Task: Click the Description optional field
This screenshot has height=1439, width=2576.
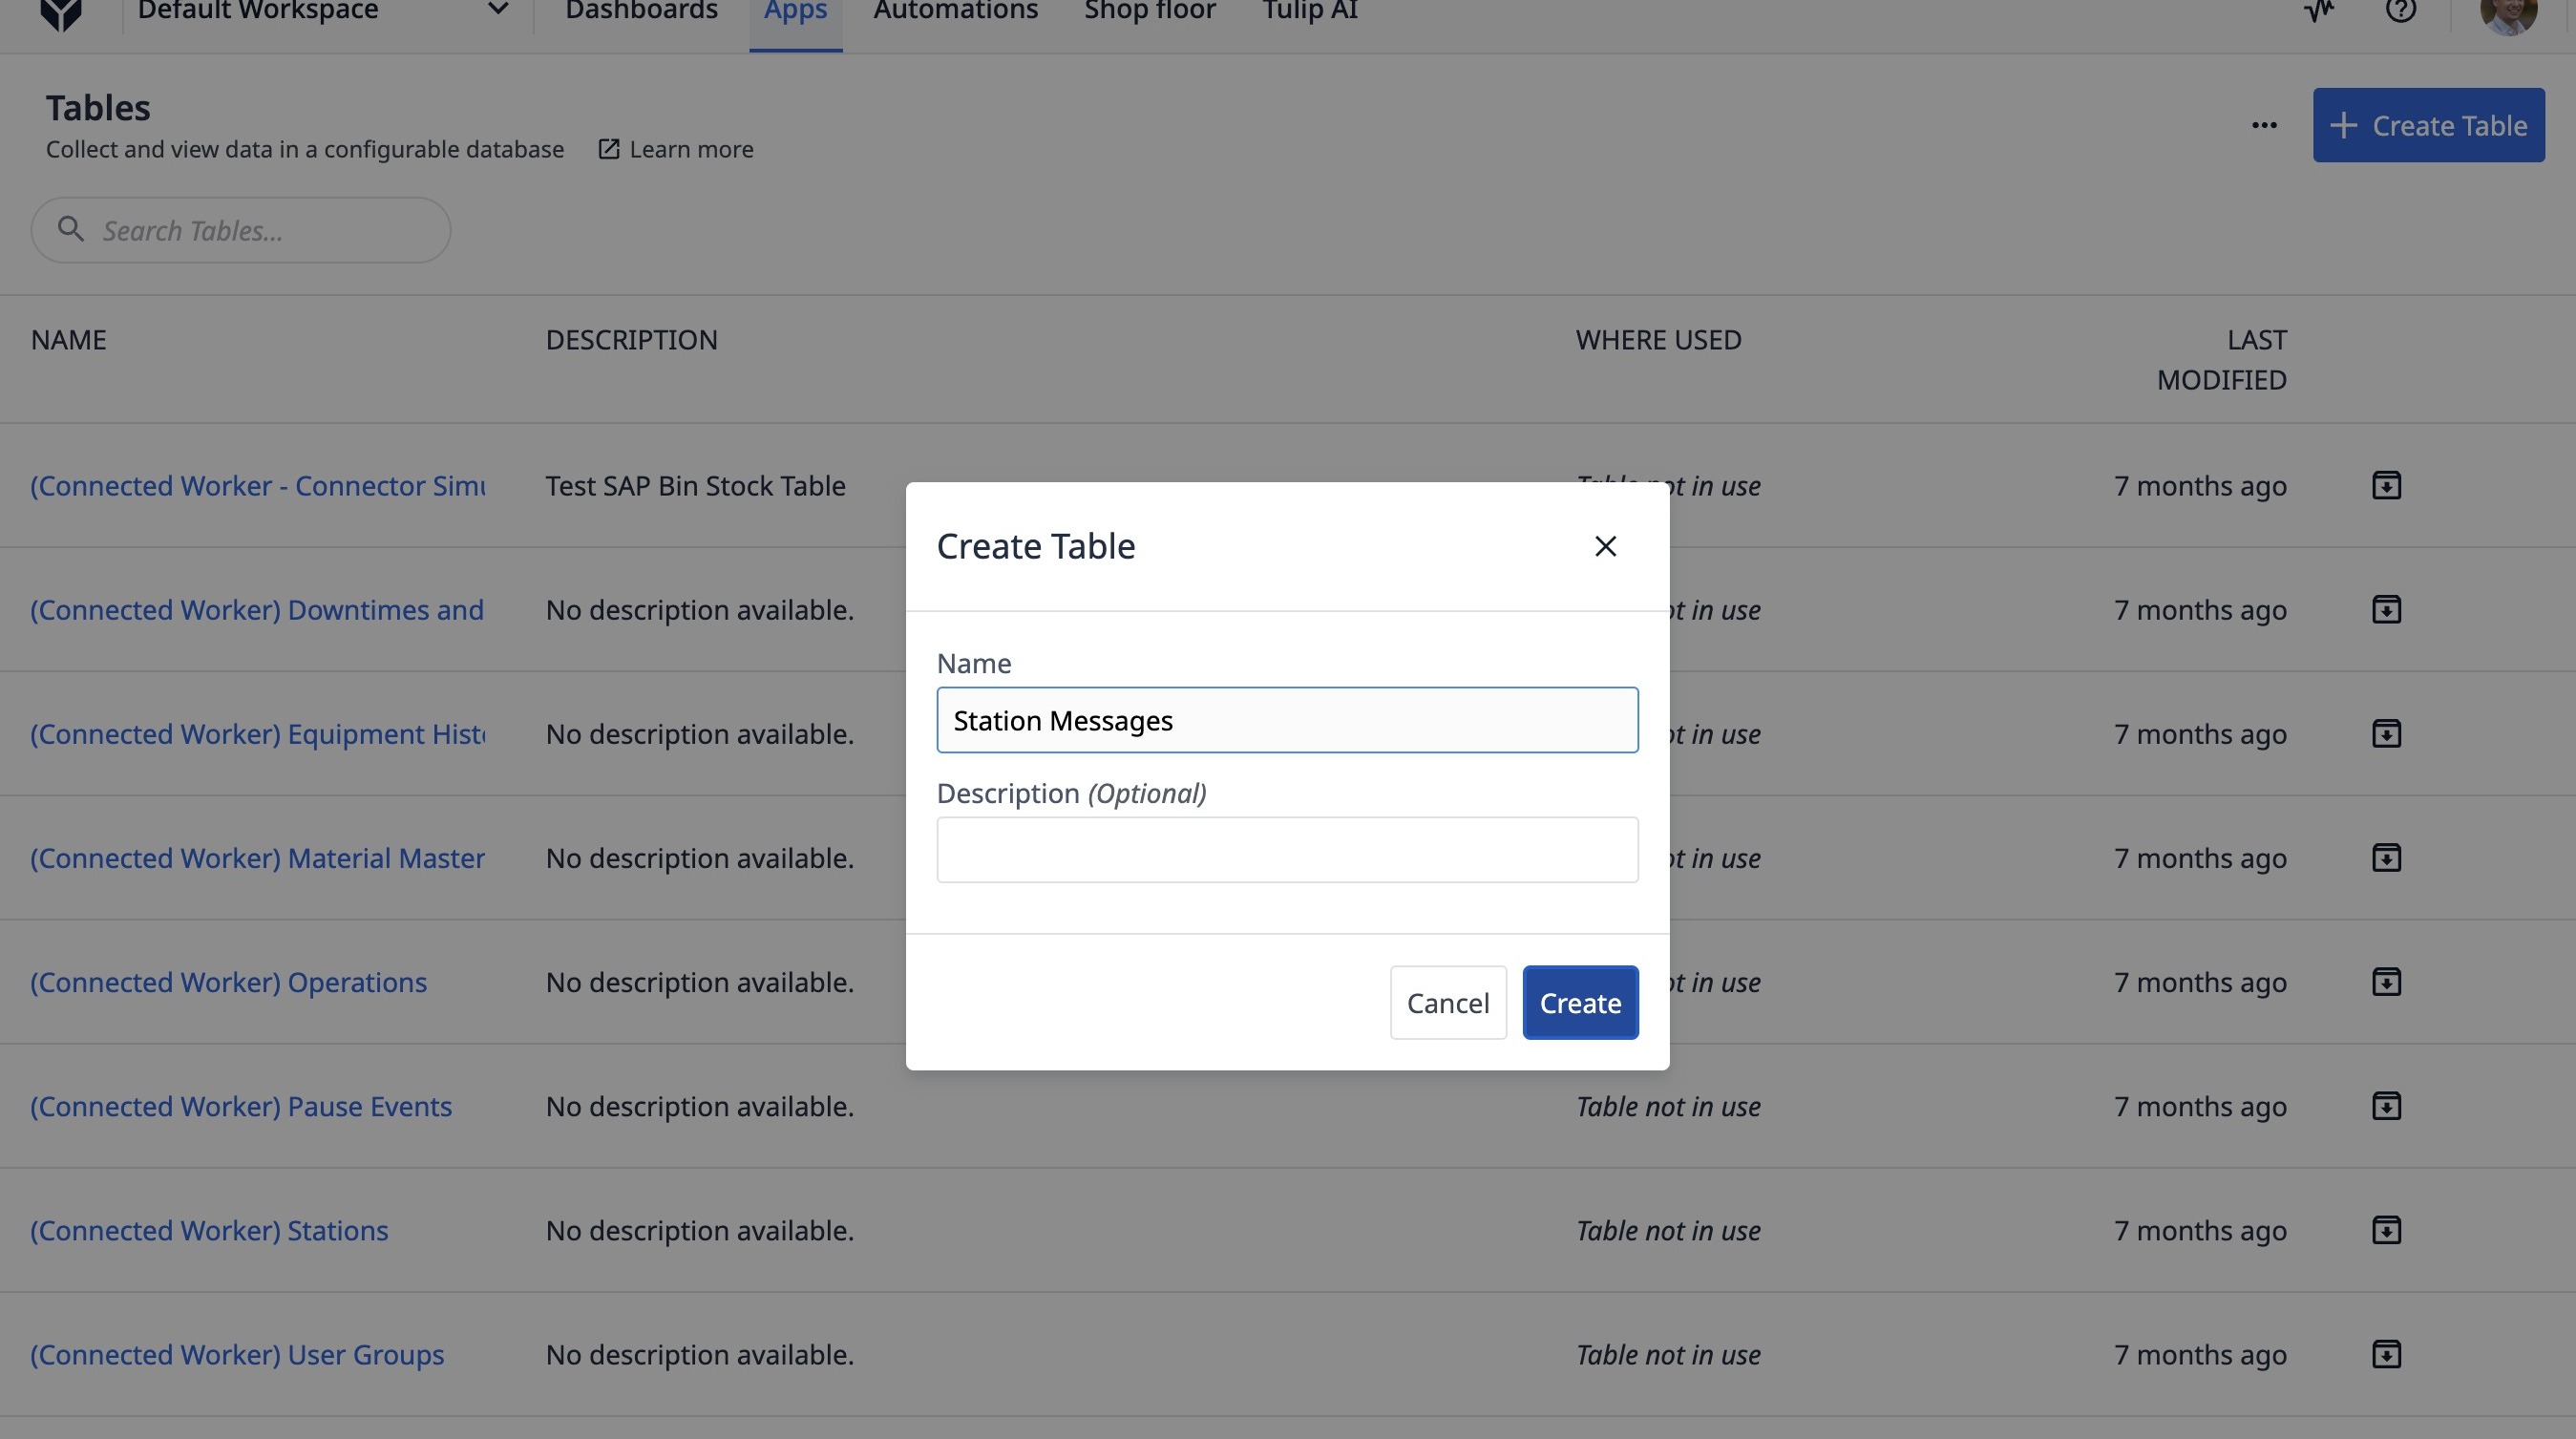Action: pos(1286,850)
